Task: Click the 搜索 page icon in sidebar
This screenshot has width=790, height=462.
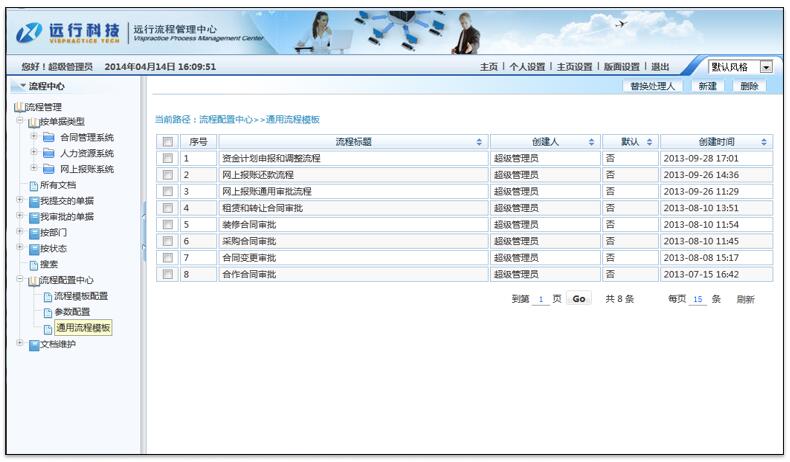Action: coord(33,264)
